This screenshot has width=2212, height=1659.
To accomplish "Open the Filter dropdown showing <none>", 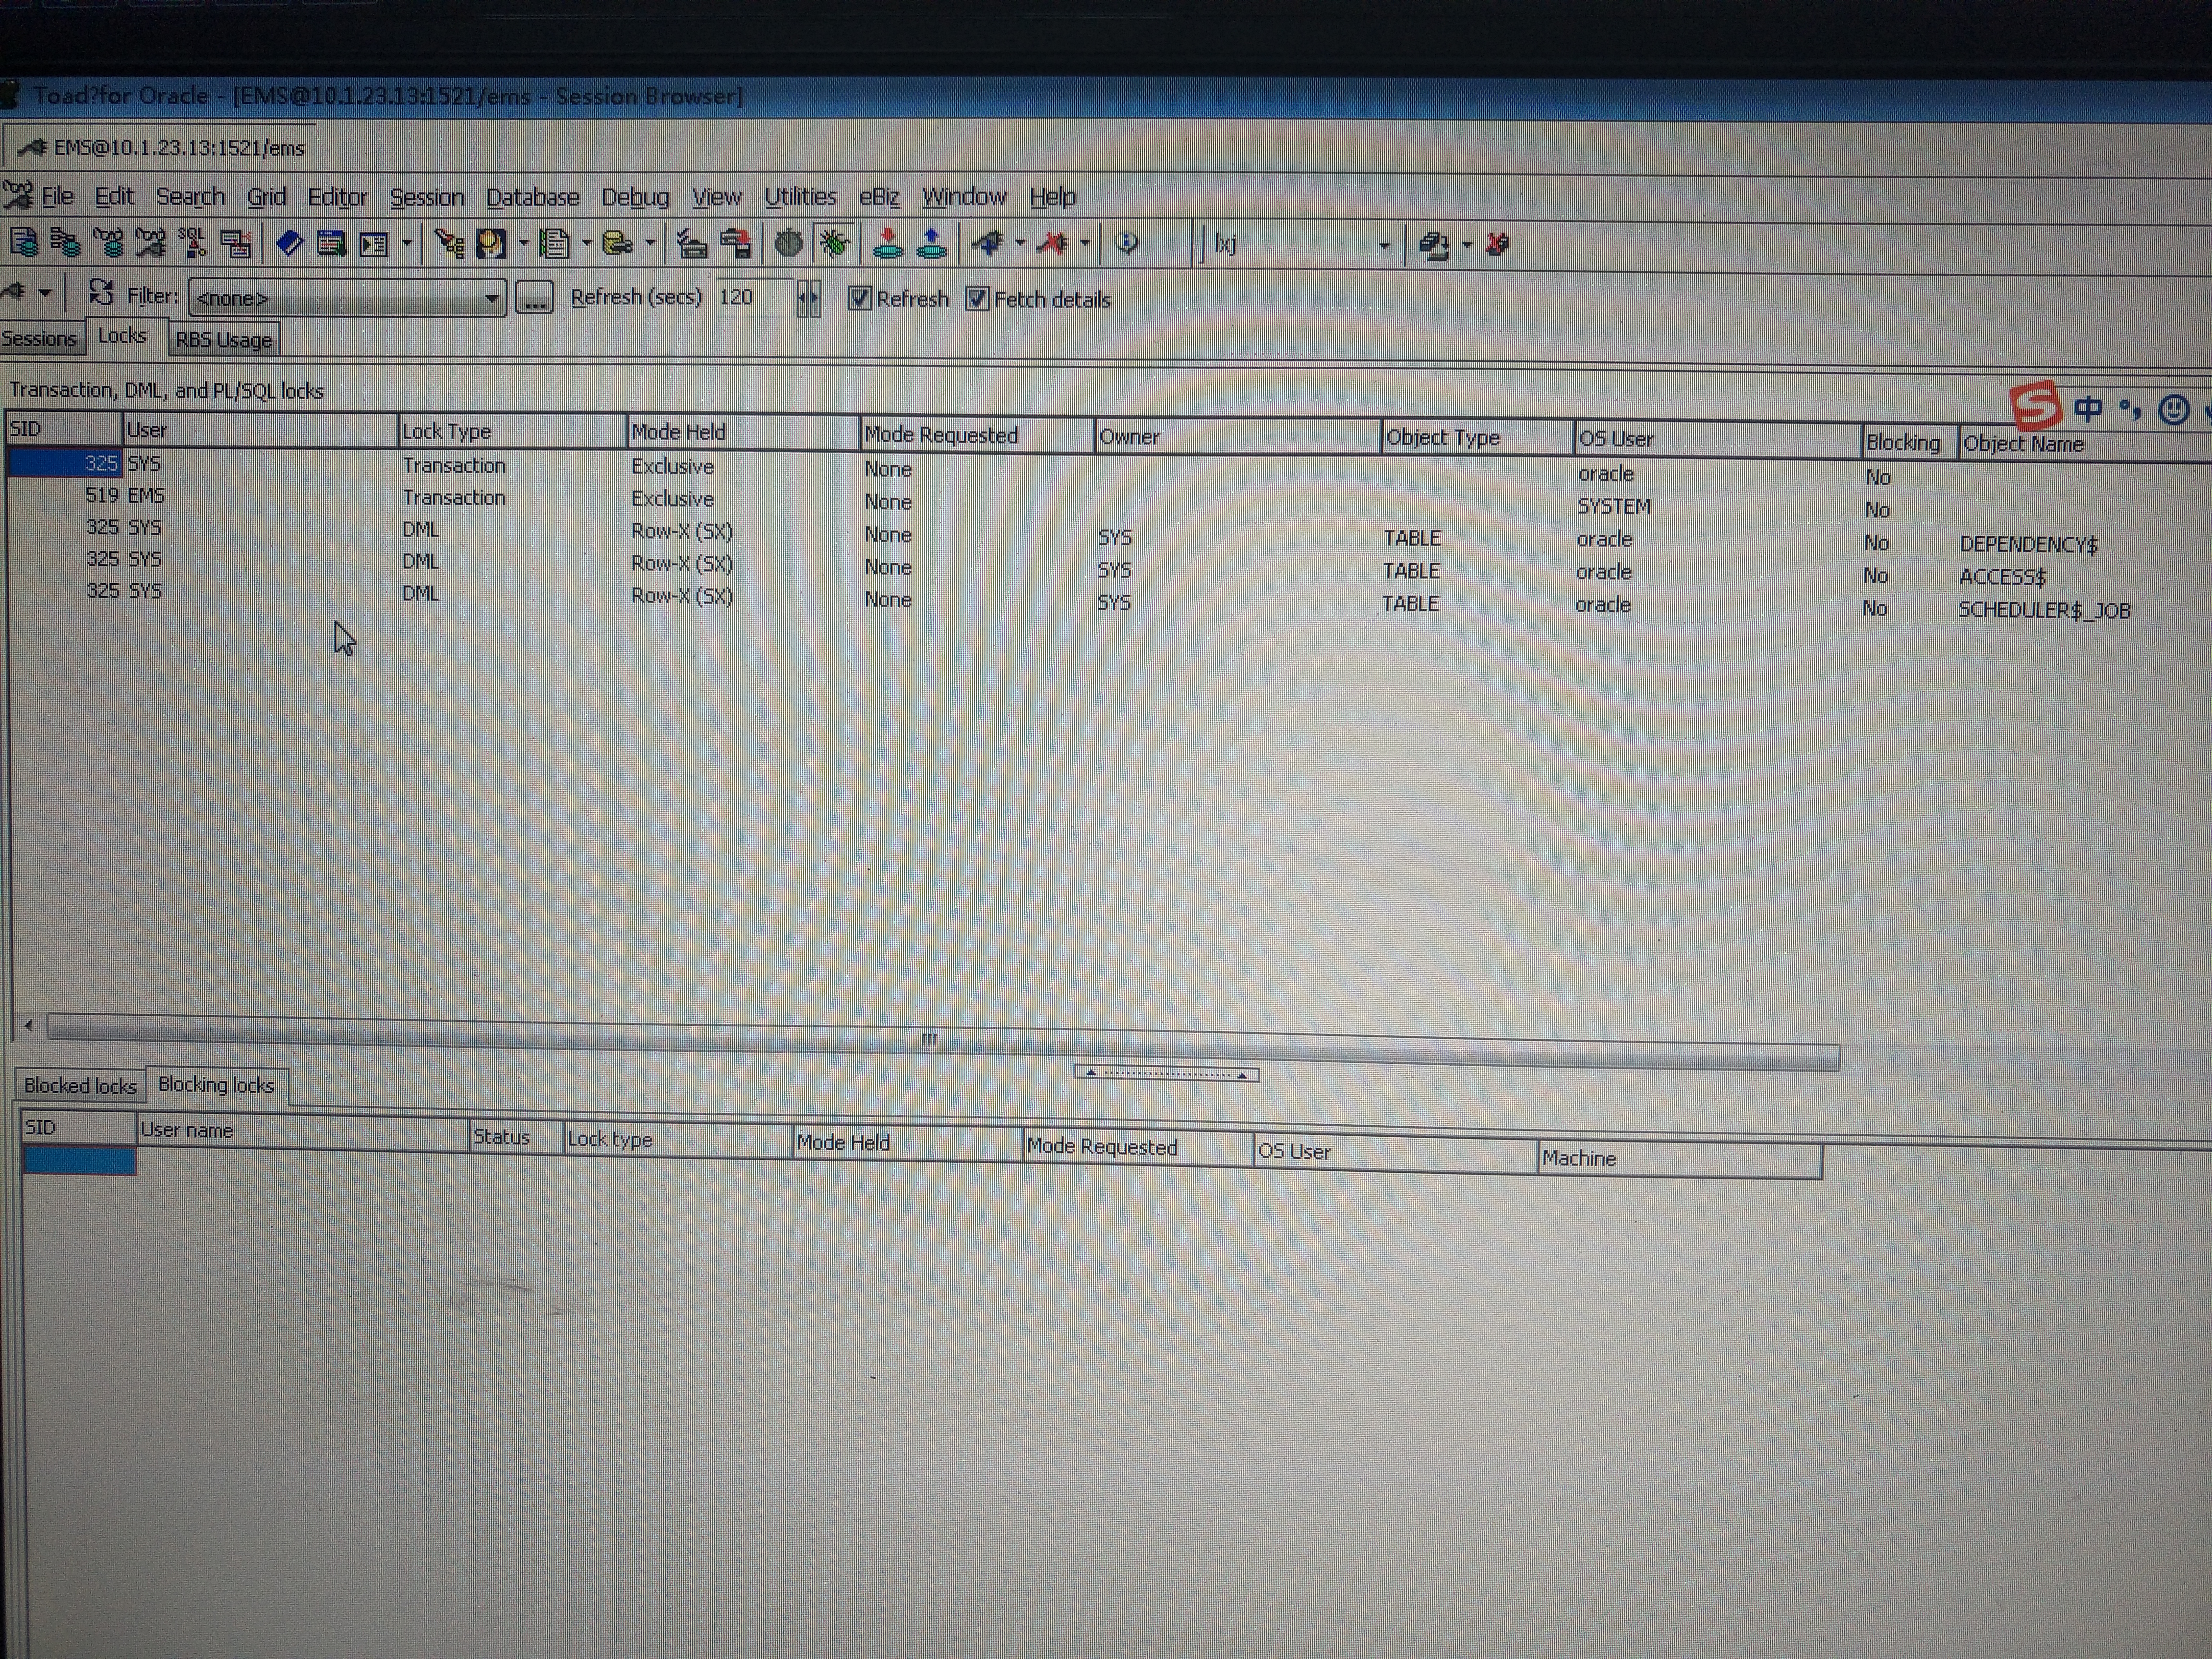I will (491, 298).
